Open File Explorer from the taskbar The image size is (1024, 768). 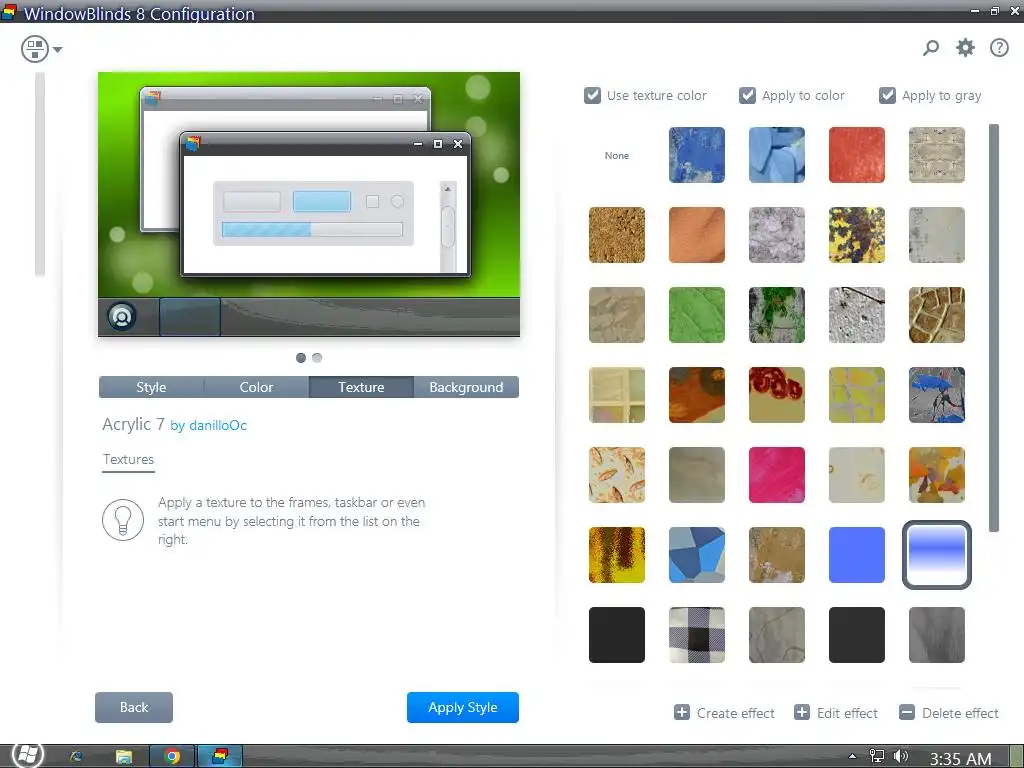123,756
